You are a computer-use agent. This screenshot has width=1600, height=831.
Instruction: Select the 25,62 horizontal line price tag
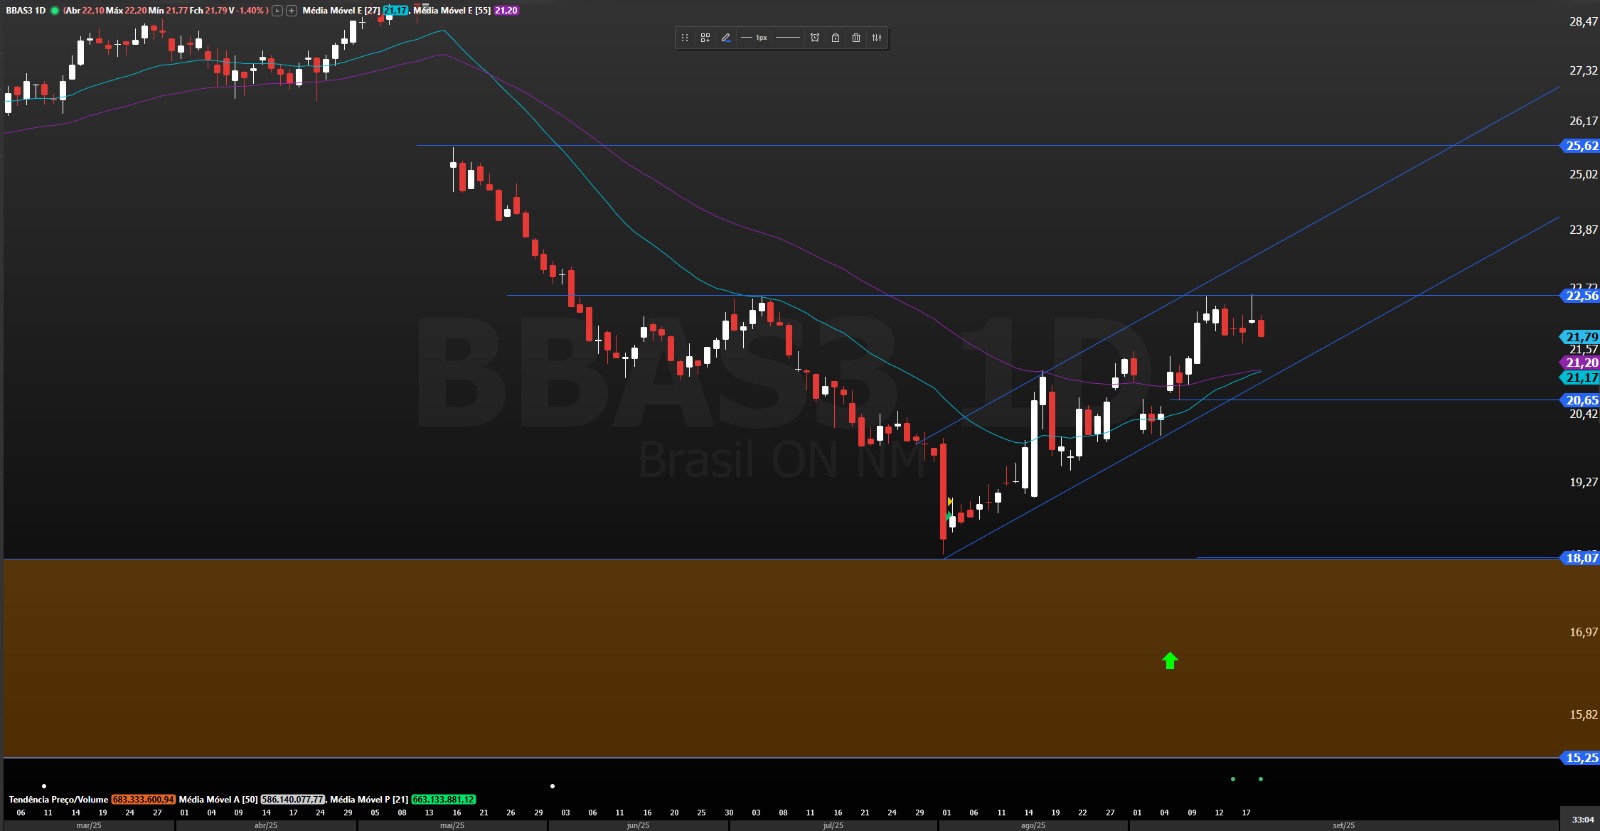pyautogui.click(x=1580, y=146)
